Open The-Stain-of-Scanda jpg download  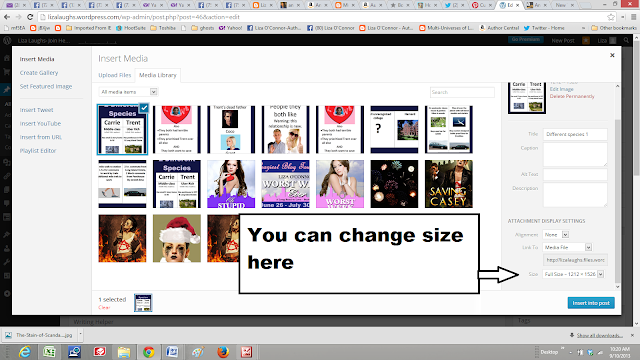[x=40, y=335]
